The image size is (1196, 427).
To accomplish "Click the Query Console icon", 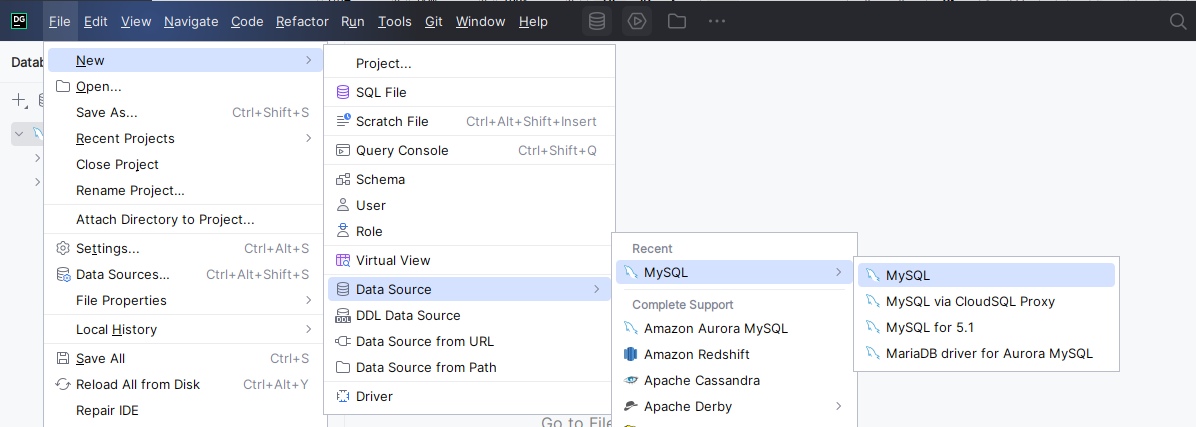I will pos(343,150).
